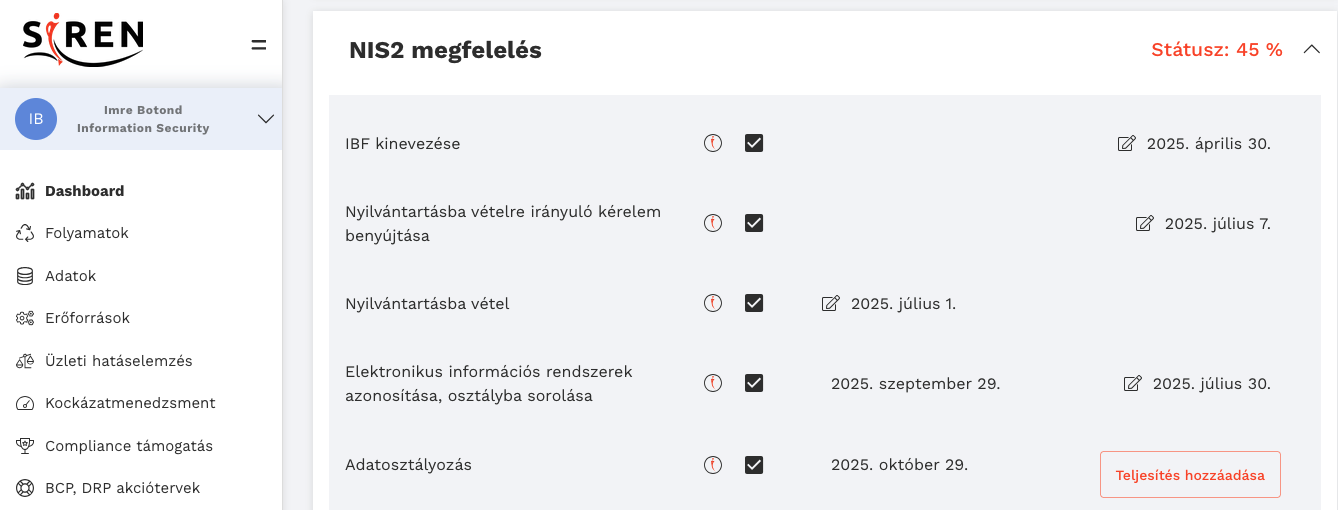Click the info icon beside IBF kinevezése

713,143
